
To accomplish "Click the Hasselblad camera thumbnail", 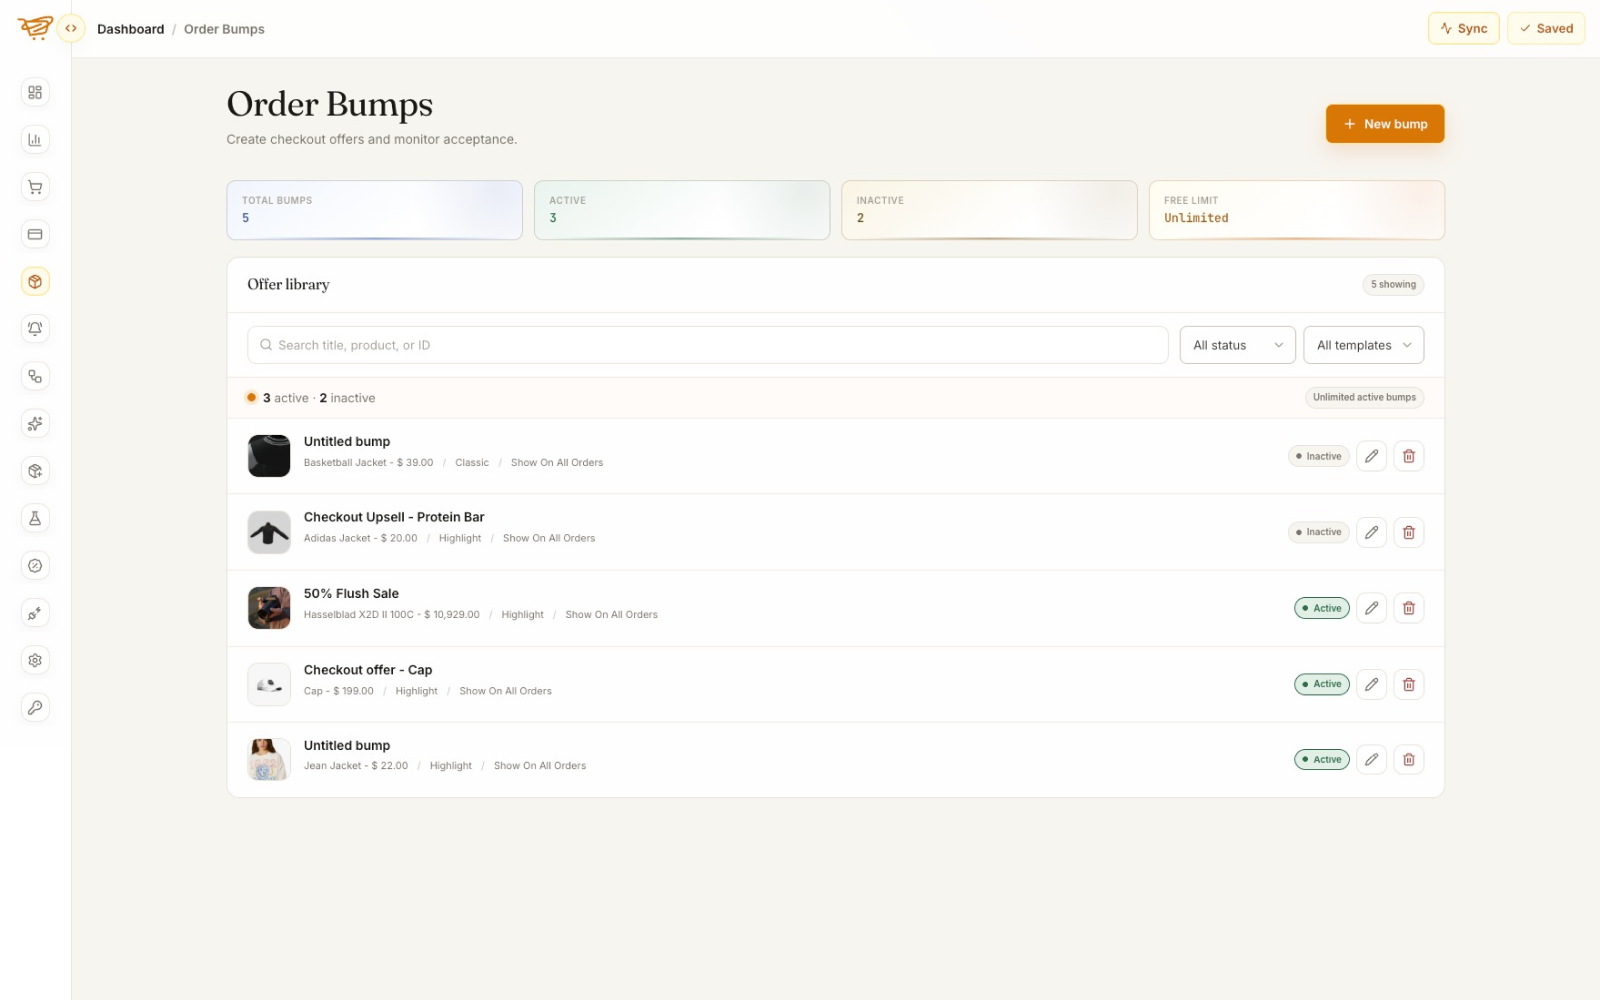I will click(x=269, y=608).
